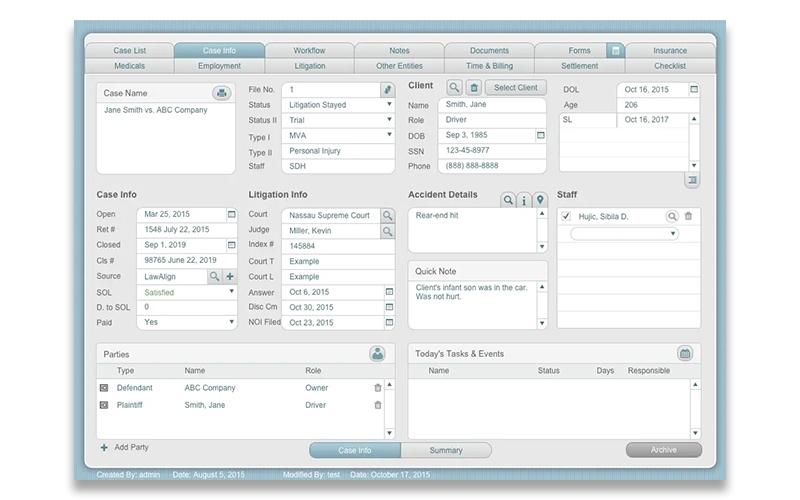The width and height of the screenshot is (800, 500).
Task: Click the plus icon beside Source field
Action: pyautogui.click(x=230, y=276)
